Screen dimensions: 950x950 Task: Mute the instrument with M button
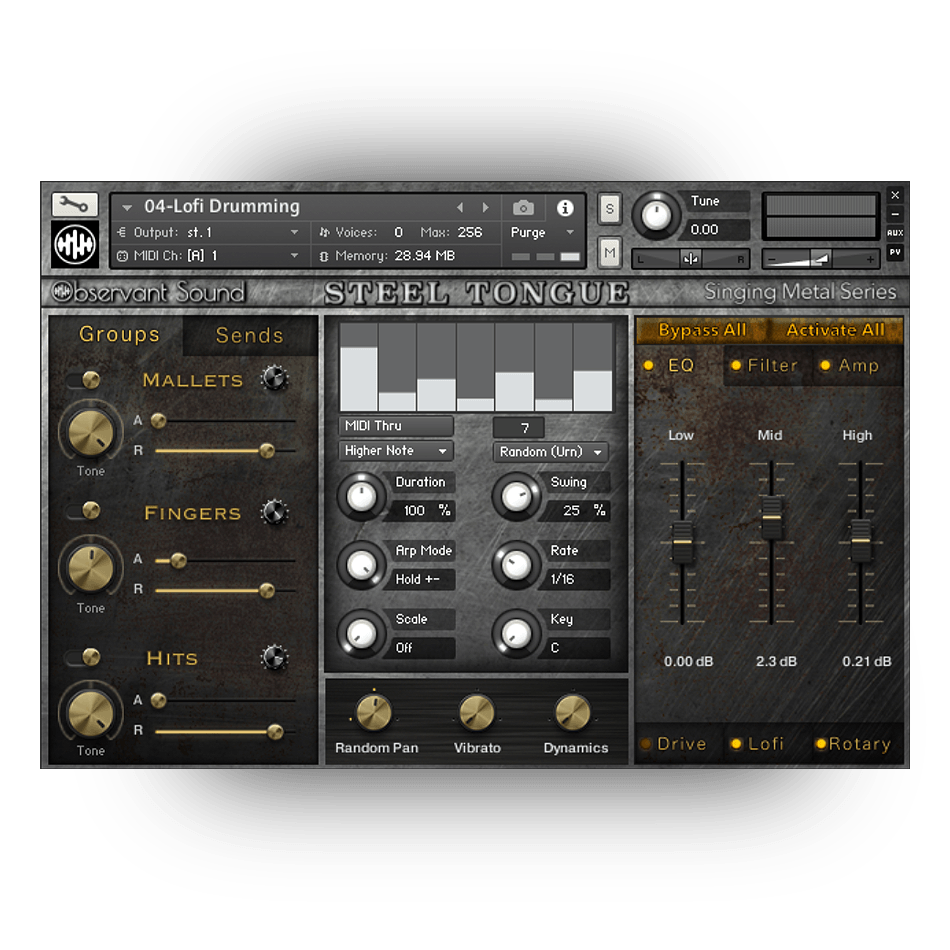(610, 252)
